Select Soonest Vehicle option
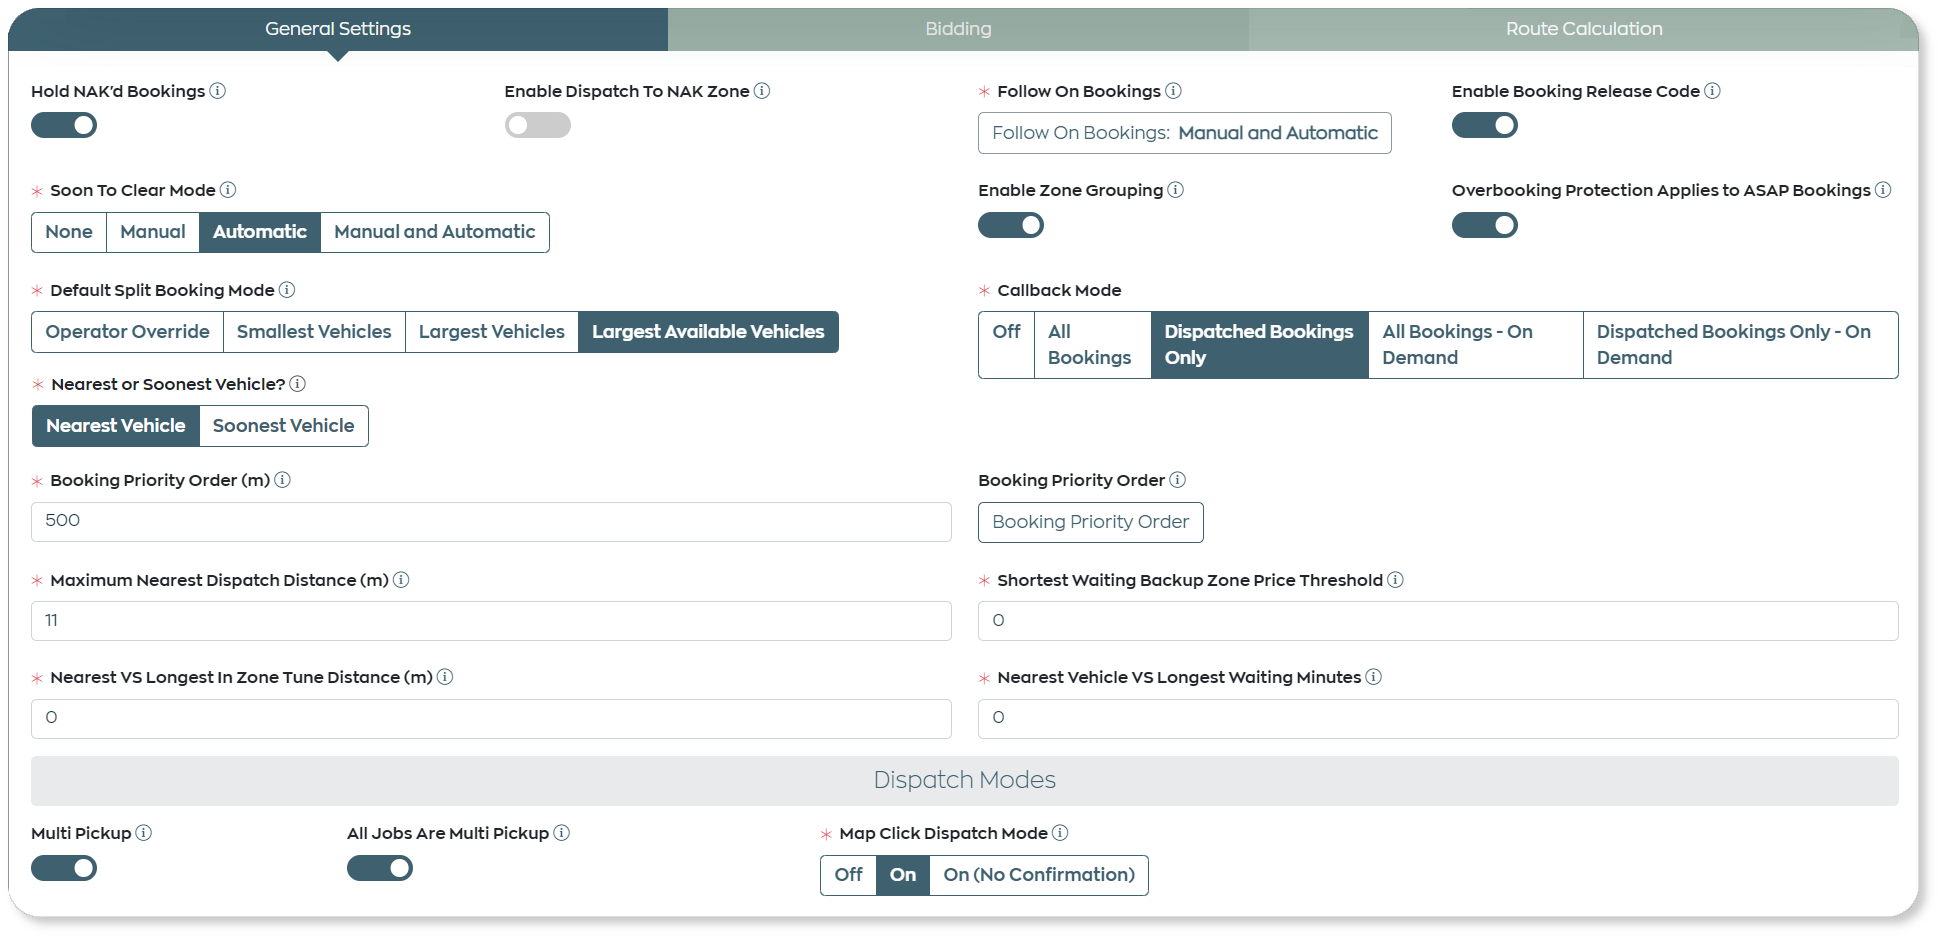This screenshot has height=938, width=1940. pos(283,425)
